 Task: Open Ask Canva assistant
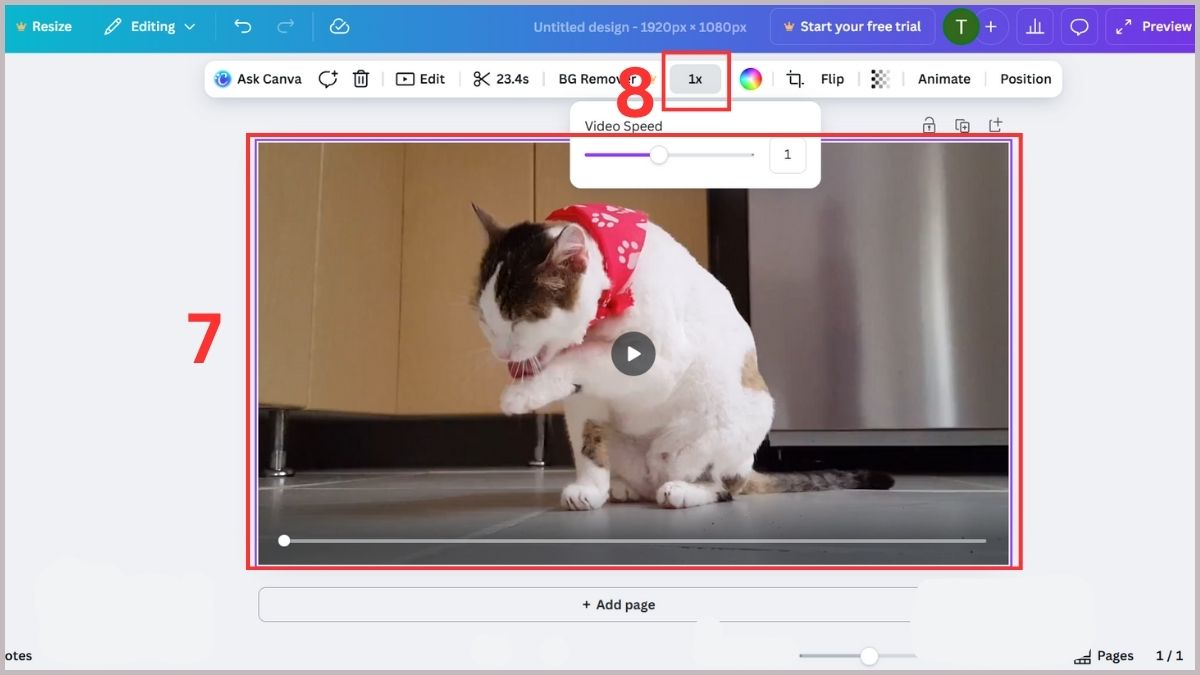coord(257,78)
